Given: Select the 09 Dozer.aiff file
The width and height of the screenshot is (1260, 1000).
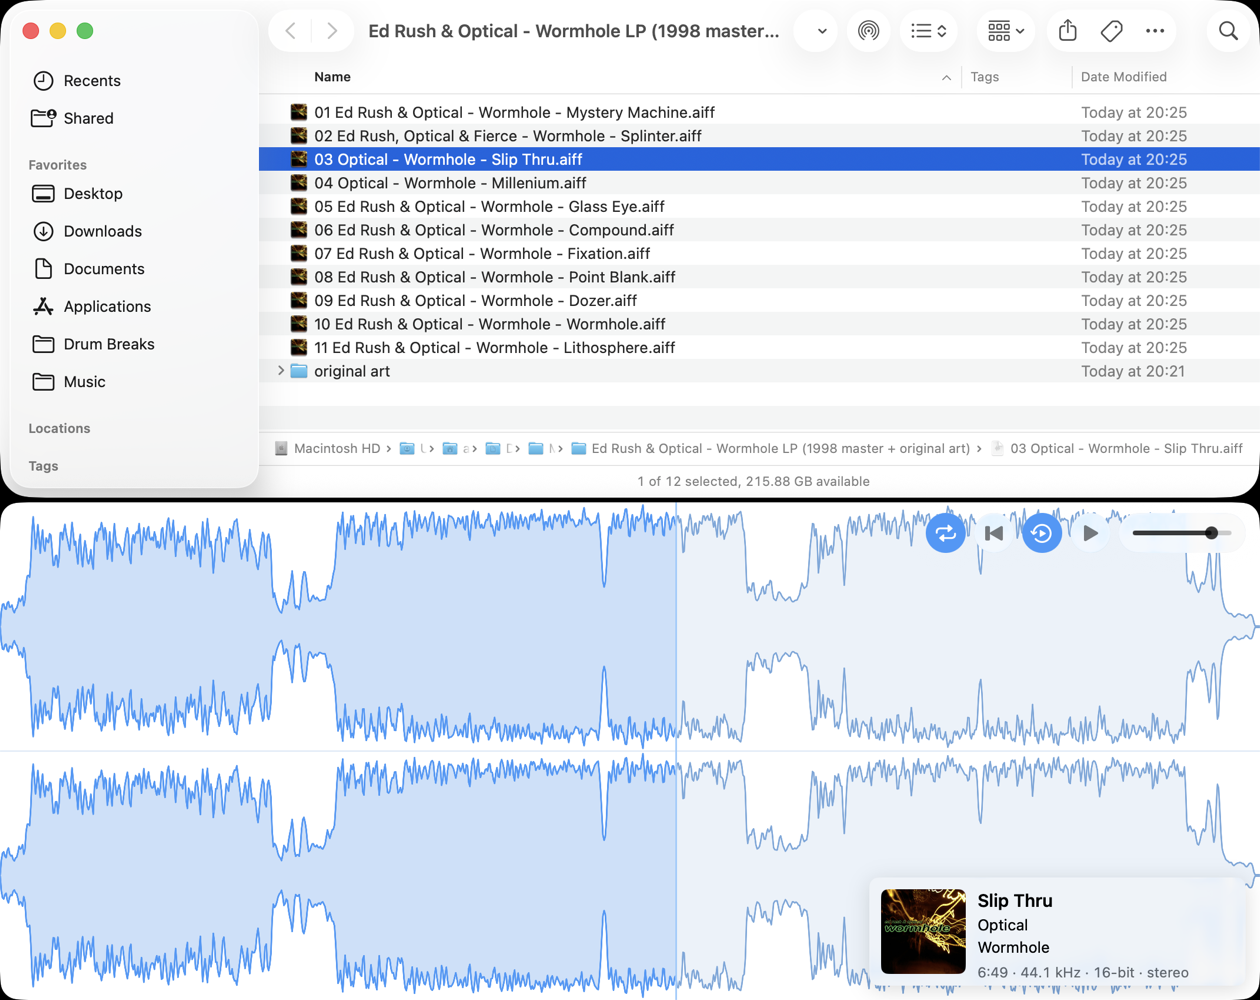Looking at the screenshot, I should click(759, 300).
